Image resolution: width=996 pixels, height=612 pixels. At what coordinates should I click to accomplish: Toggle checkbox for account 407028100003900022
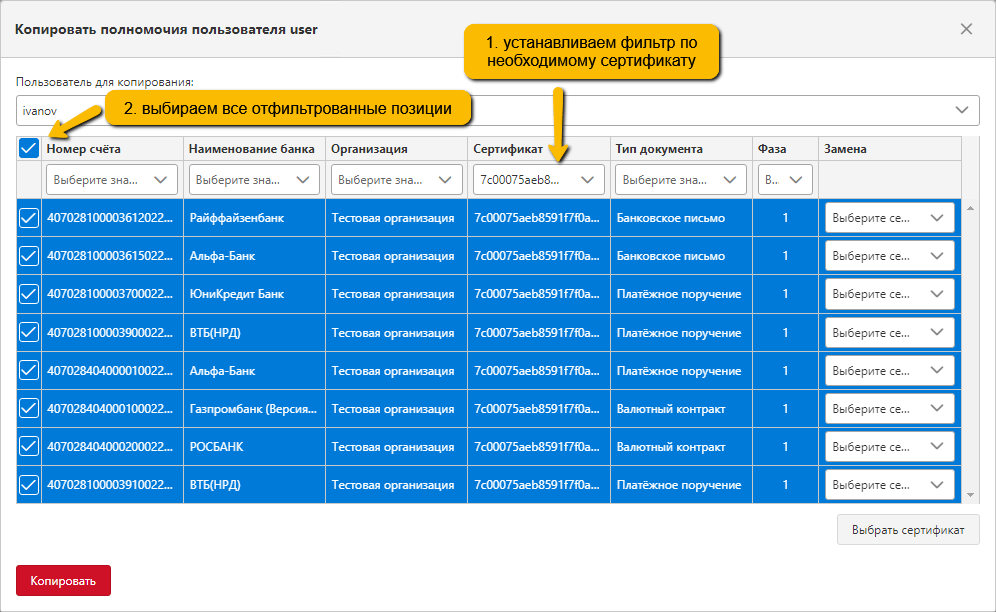(29, 332)
